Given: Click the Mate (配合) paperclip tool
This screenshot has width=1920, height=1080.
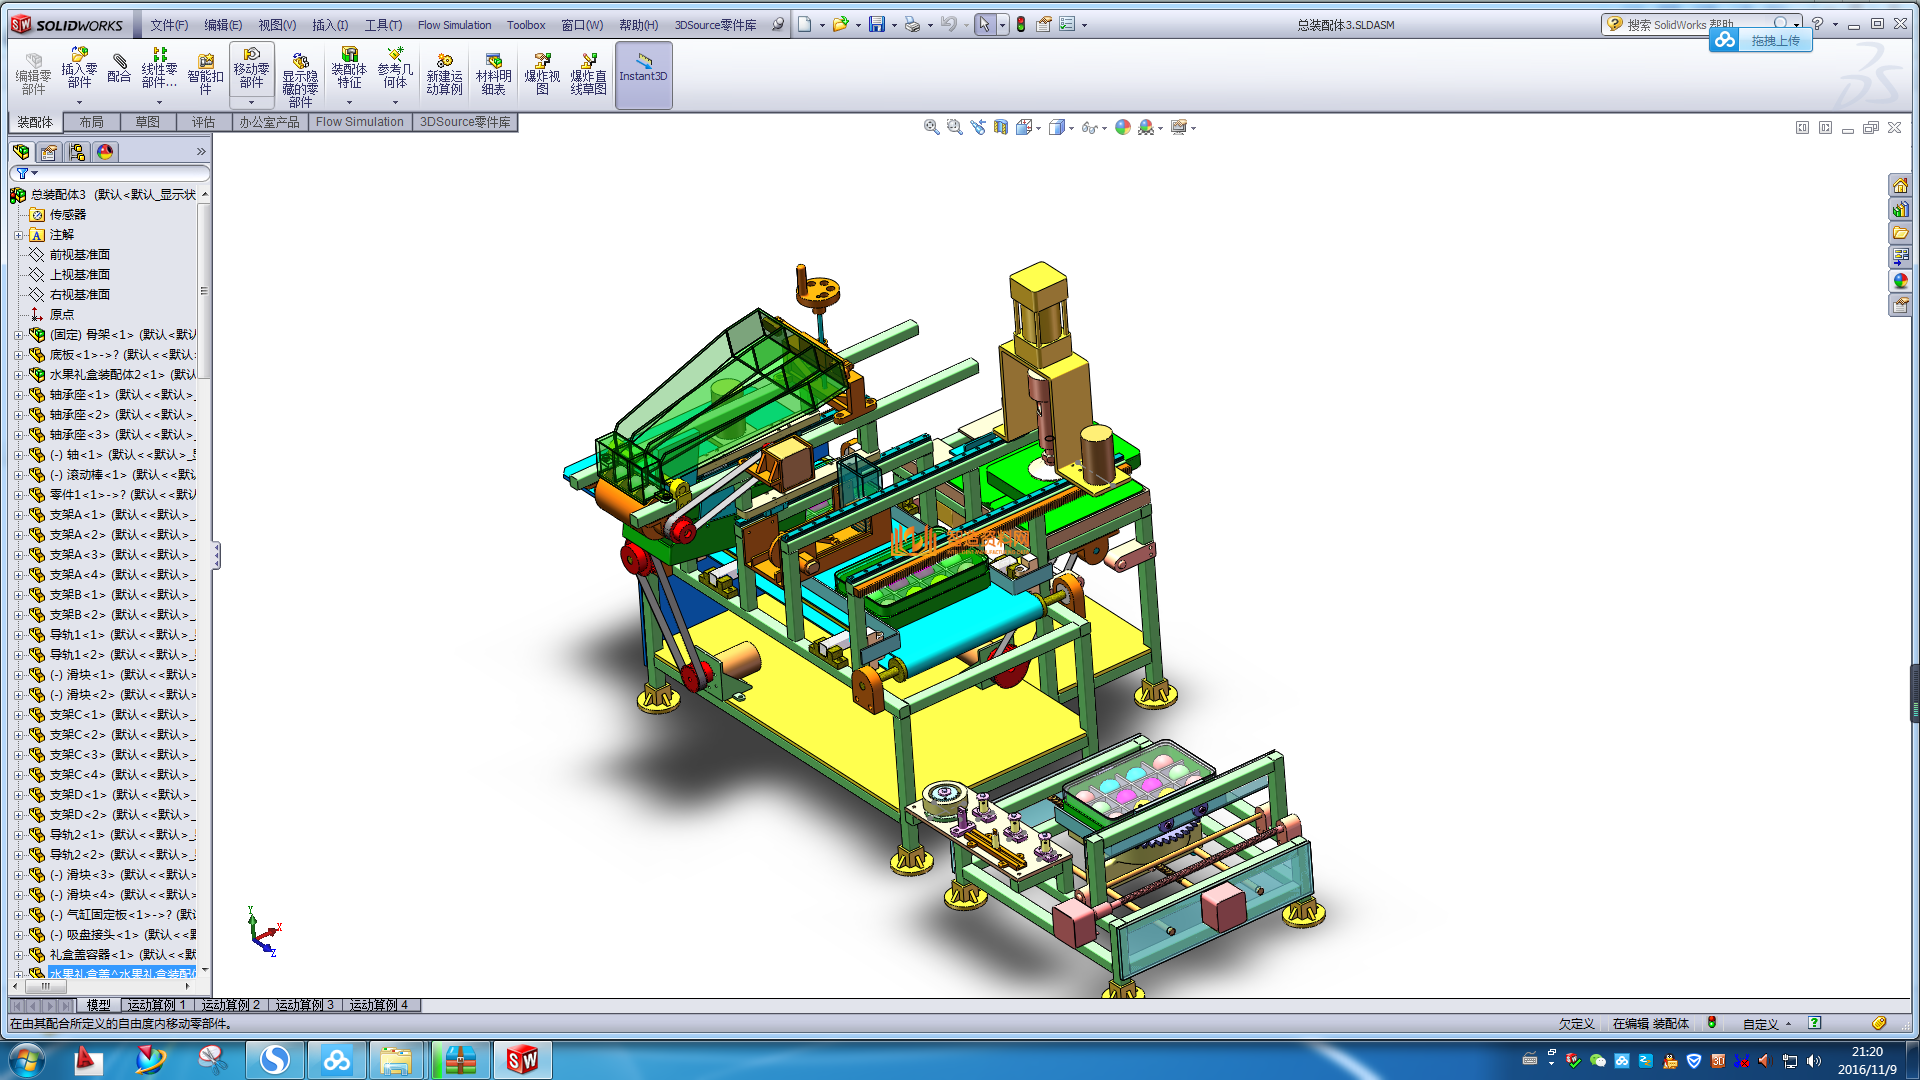Looking at the screenshot, I should (x=119, y=68).
